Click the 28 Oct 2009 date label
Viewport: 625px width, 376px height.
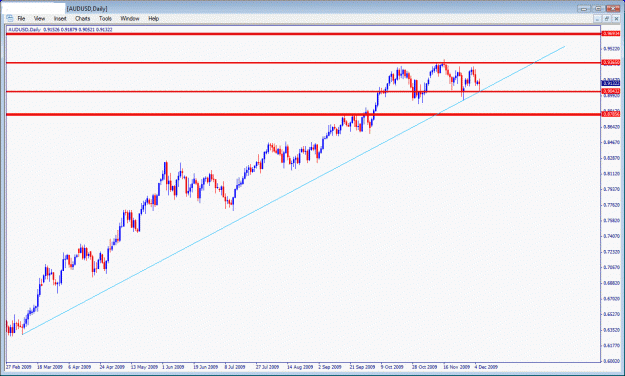tap(425, 367)
